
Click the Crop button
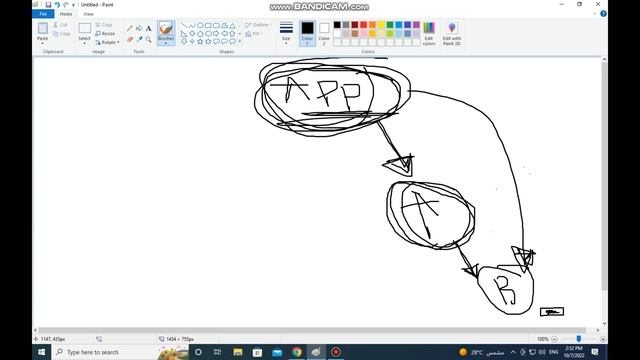[x=104, y=25]
